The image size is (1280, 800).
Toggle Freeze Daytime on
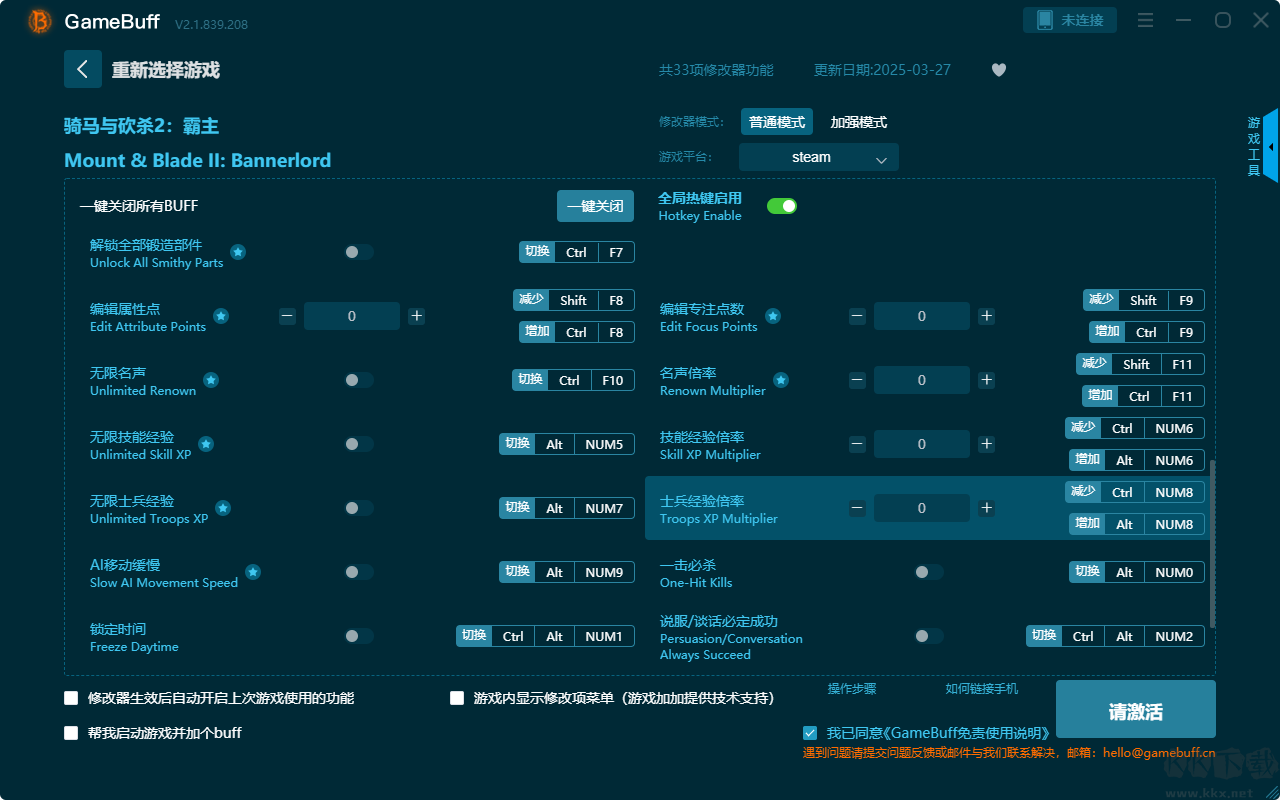pos(359,636)
